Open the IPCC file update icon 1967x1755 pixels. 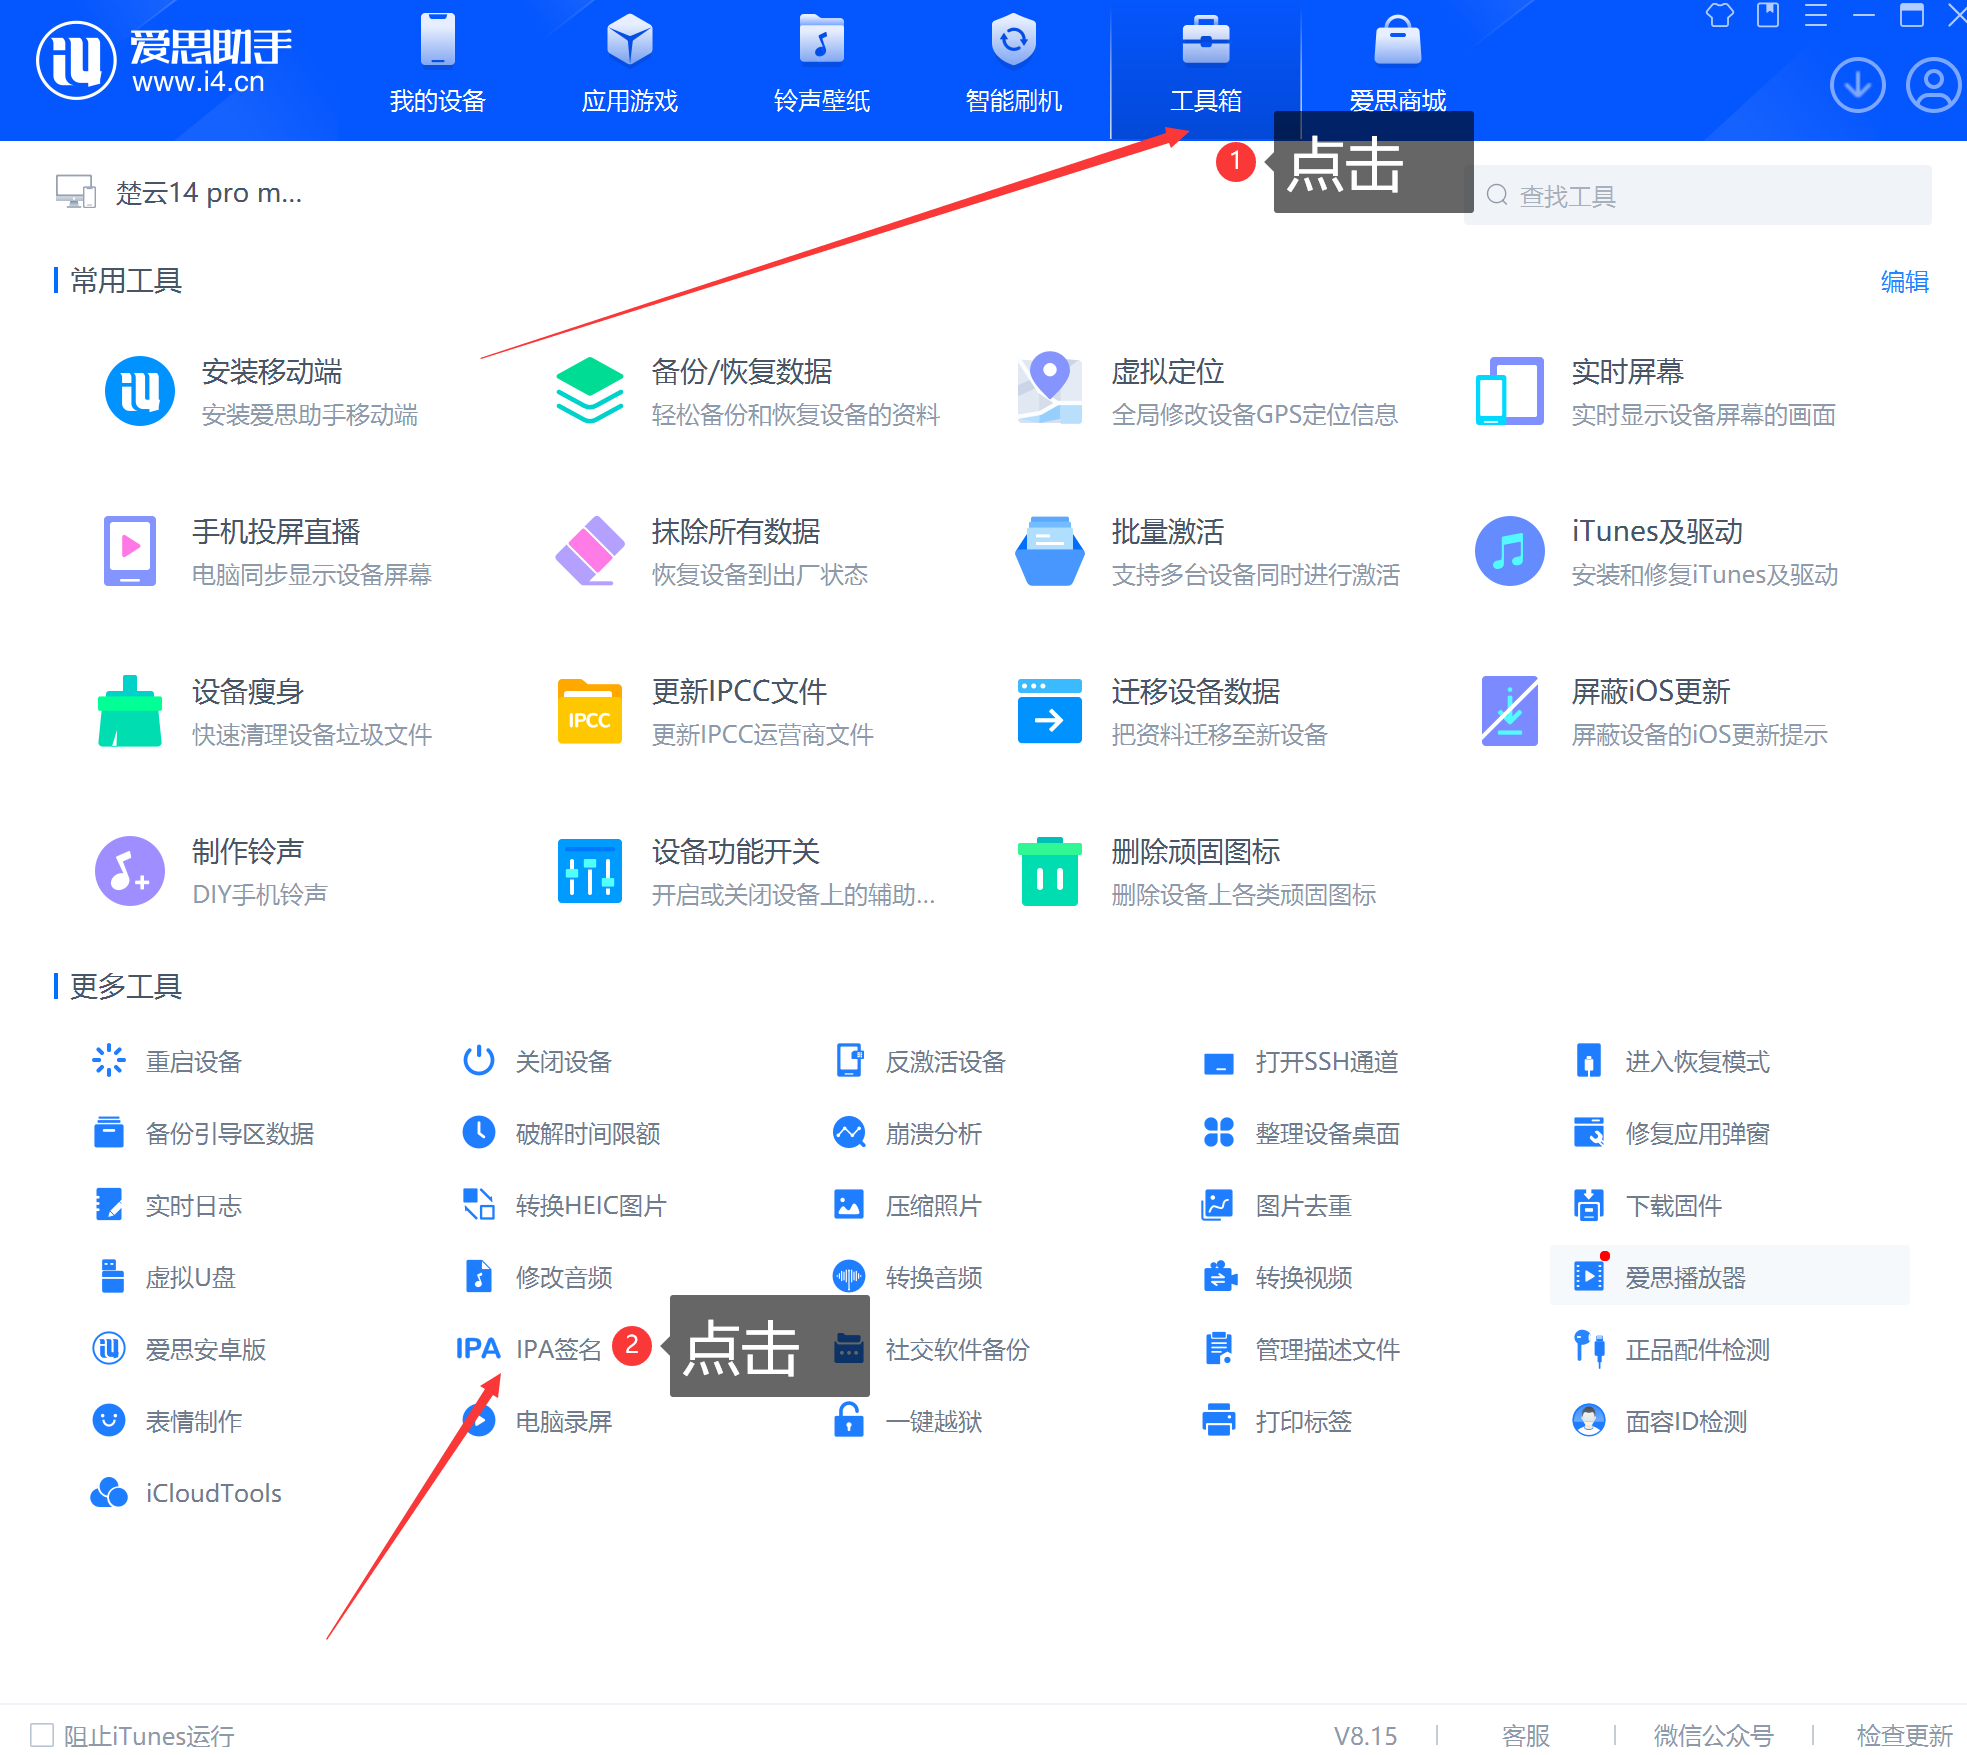(589, 711)
